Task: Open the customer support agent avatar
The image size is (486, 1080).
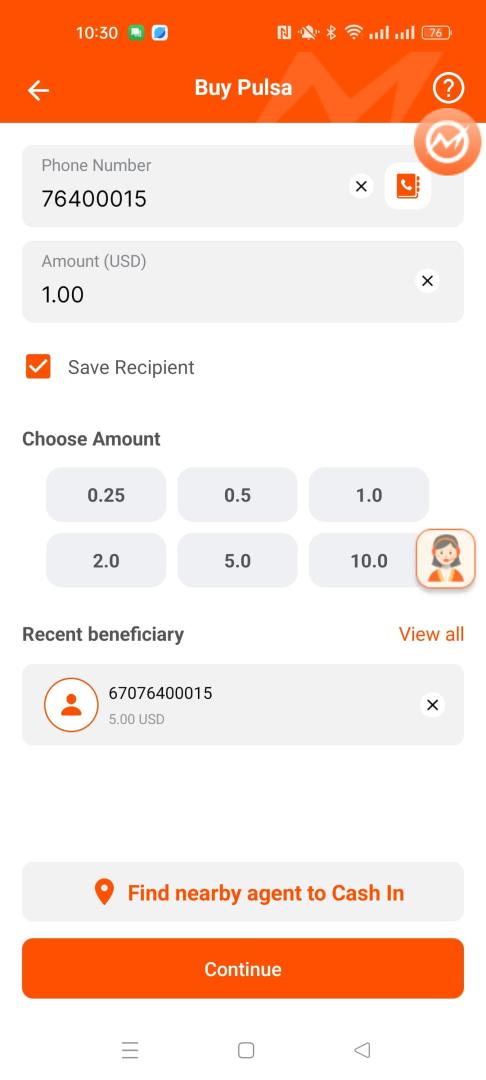Action: 446,558
